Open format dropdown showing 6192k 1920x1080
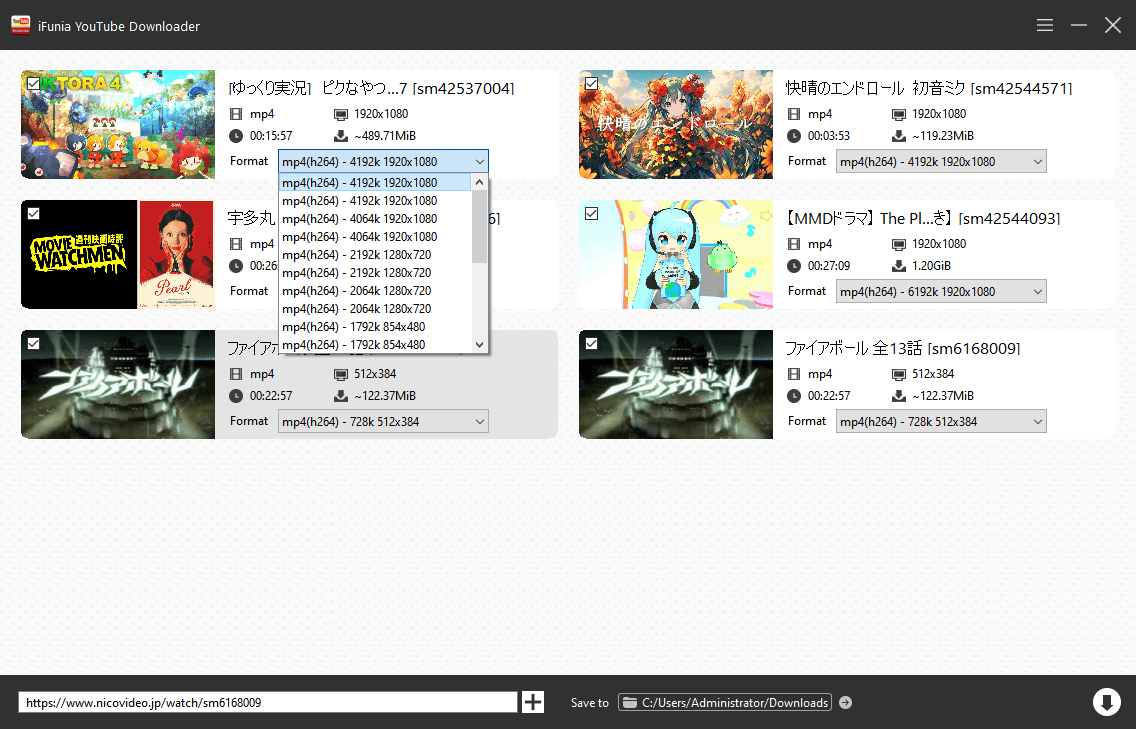The width and height of the screenshot is (1136, 729). (940, 292)
